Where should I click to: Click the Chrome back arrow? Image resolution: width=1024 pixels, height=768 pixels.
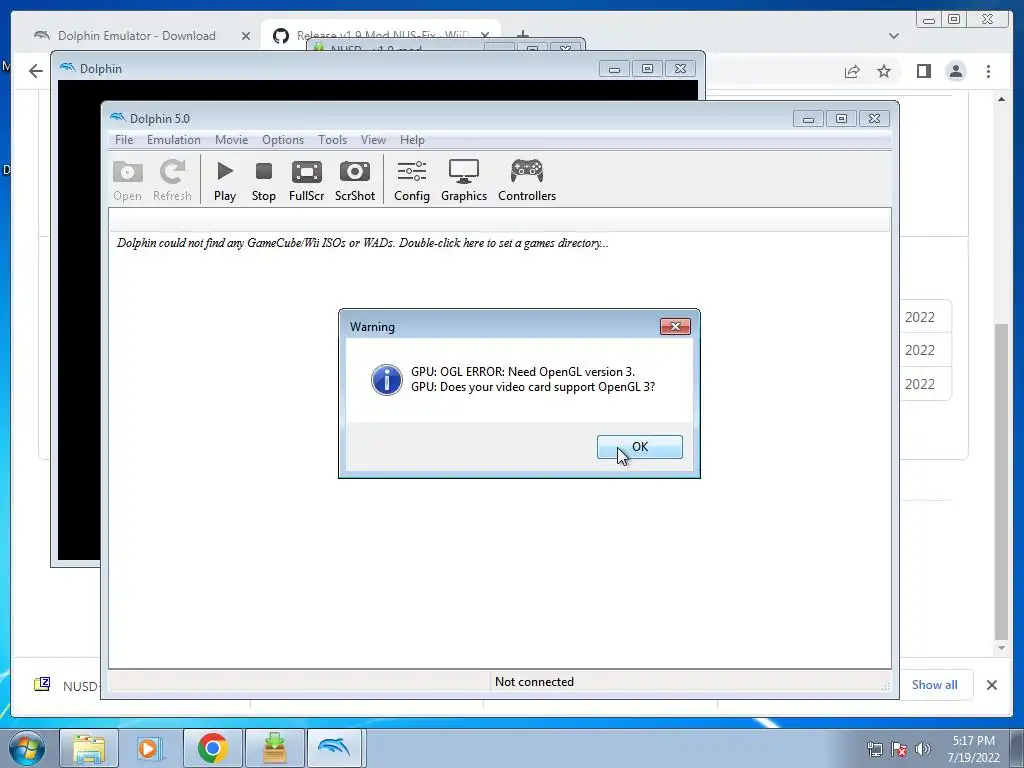(x=35, y=71)
